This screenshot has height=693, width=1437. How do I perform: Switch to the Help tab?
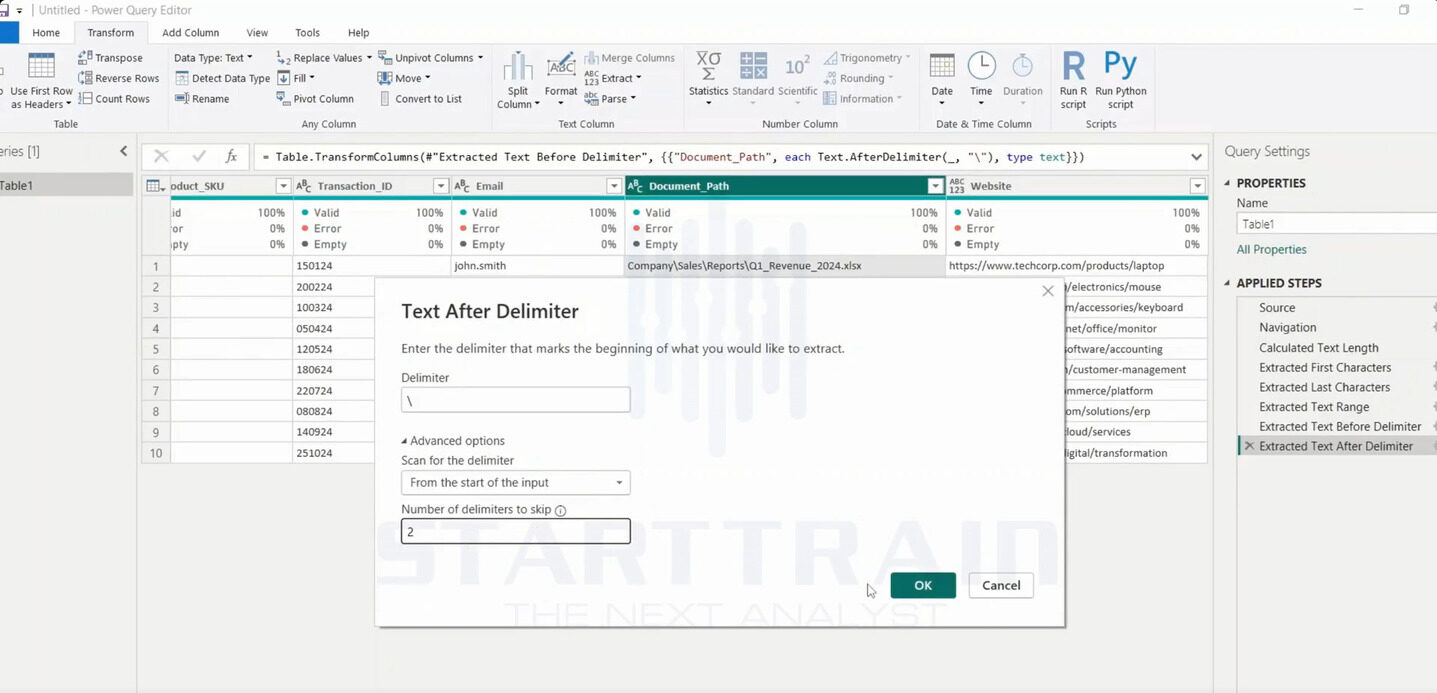(x=358, y=33)
